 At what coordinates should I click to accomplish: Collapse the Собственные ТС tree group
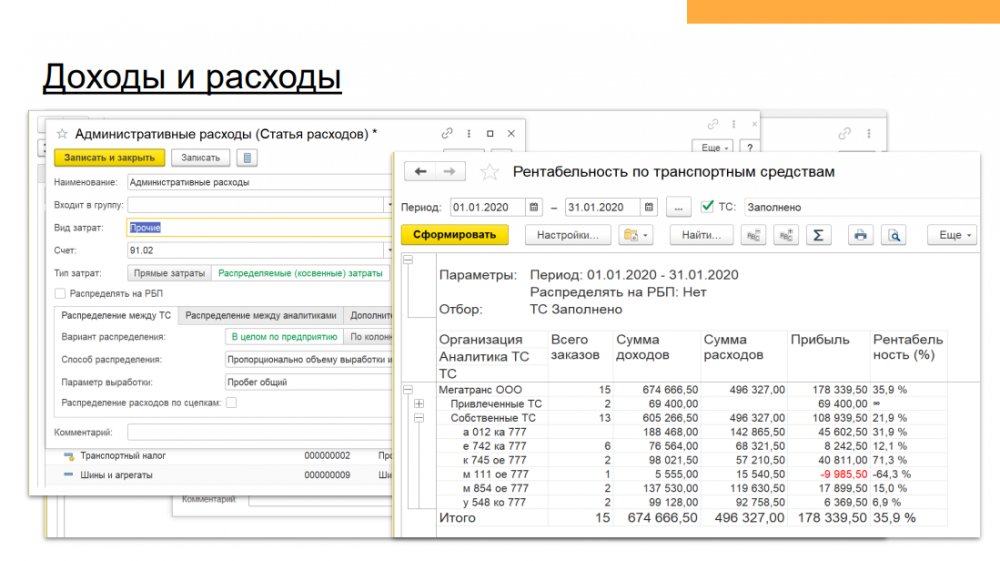point(419,417)
